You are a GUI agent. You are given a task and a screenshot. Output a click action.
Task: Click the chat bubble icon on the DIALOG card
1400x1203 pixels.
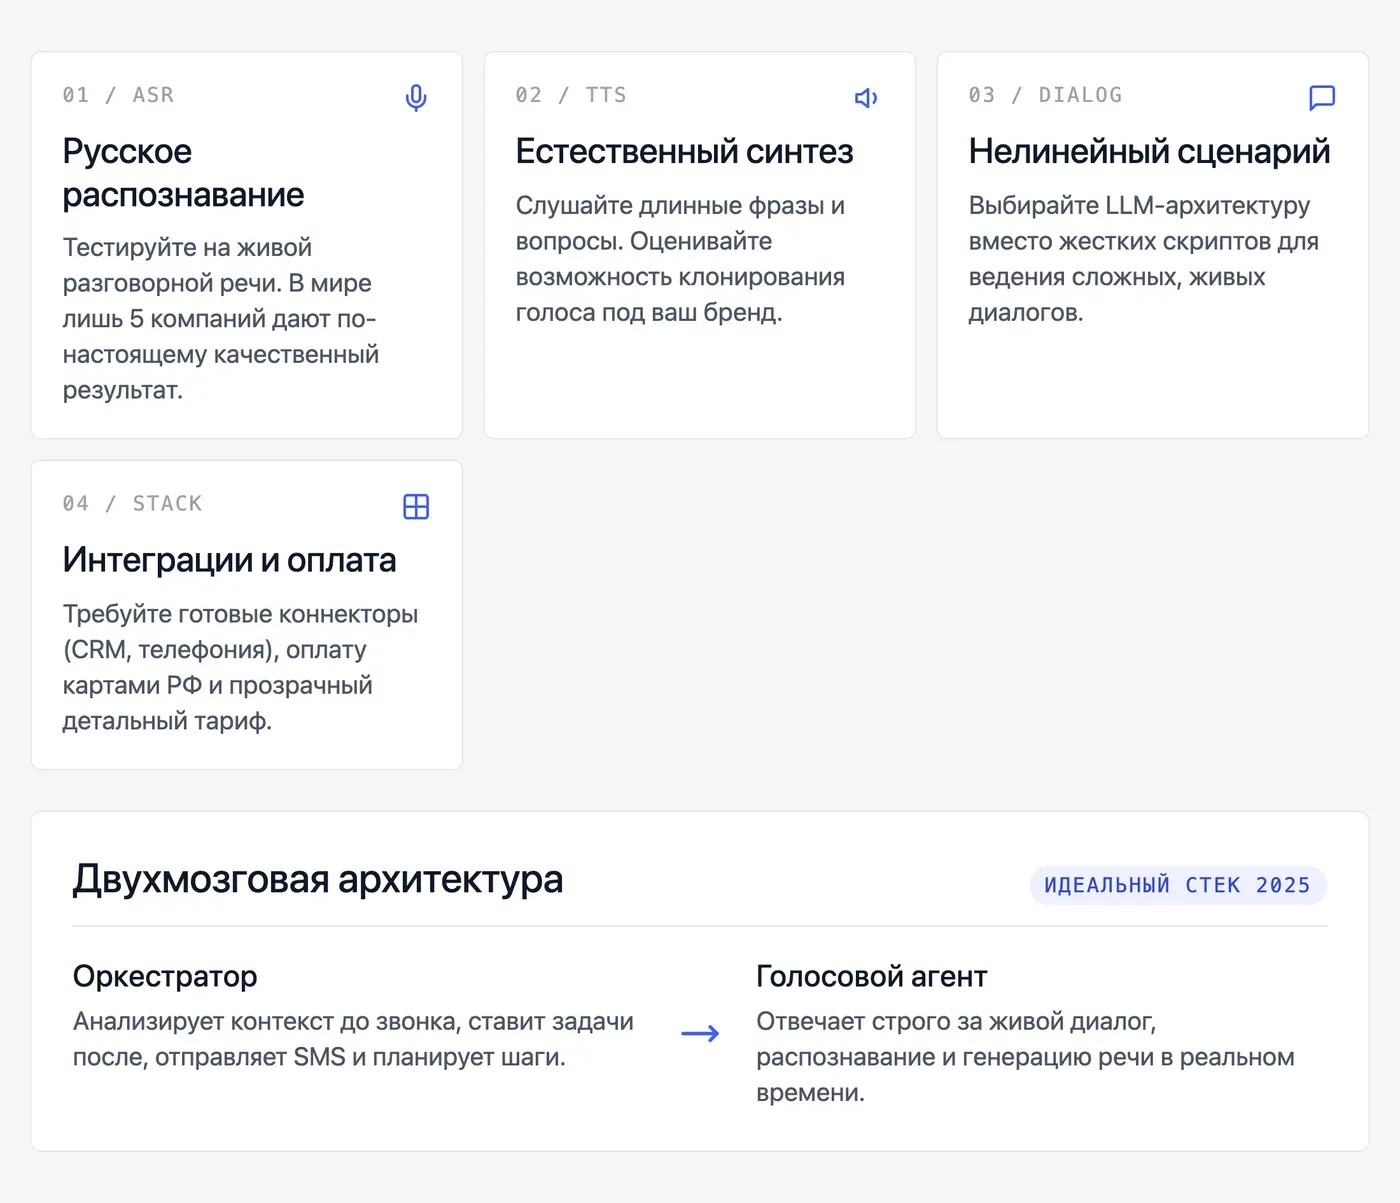click(x=1322, y=98)
